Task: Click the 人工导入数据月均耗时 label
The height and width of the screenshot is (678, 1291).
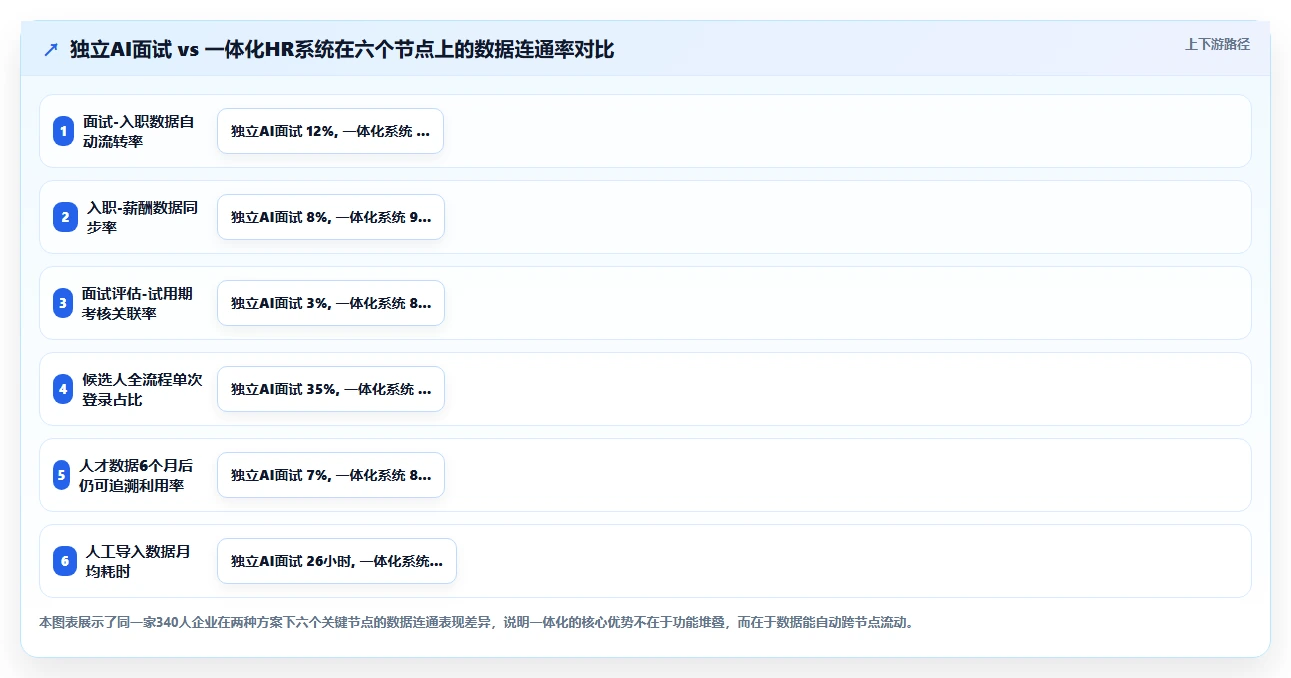Action: click(x=138, y=561)
